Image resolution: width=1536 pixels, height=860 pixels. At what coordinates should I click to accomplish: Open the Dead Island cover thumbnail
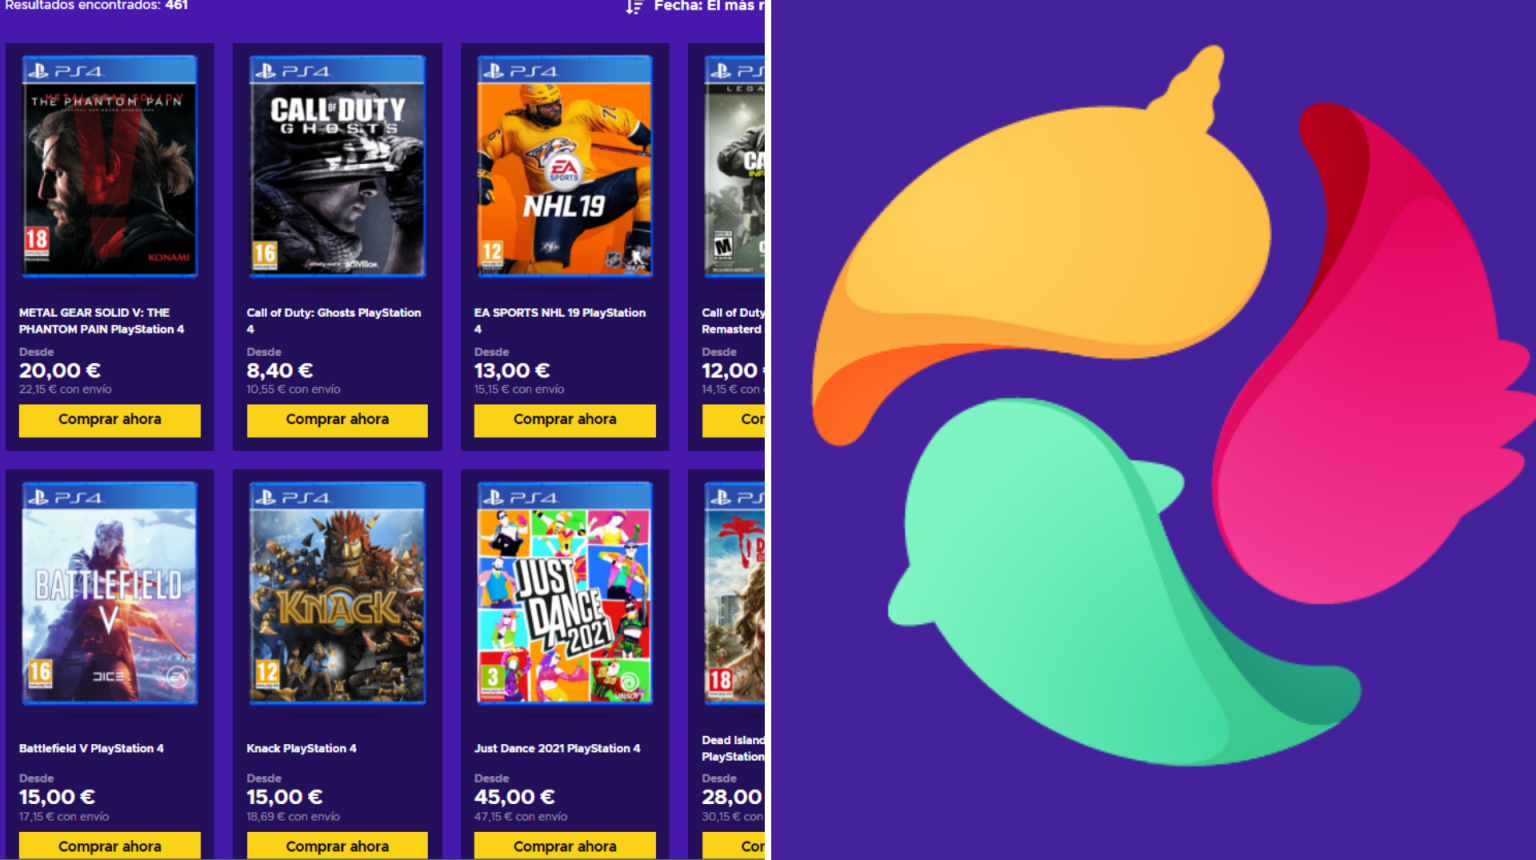(x=735, y=593)
